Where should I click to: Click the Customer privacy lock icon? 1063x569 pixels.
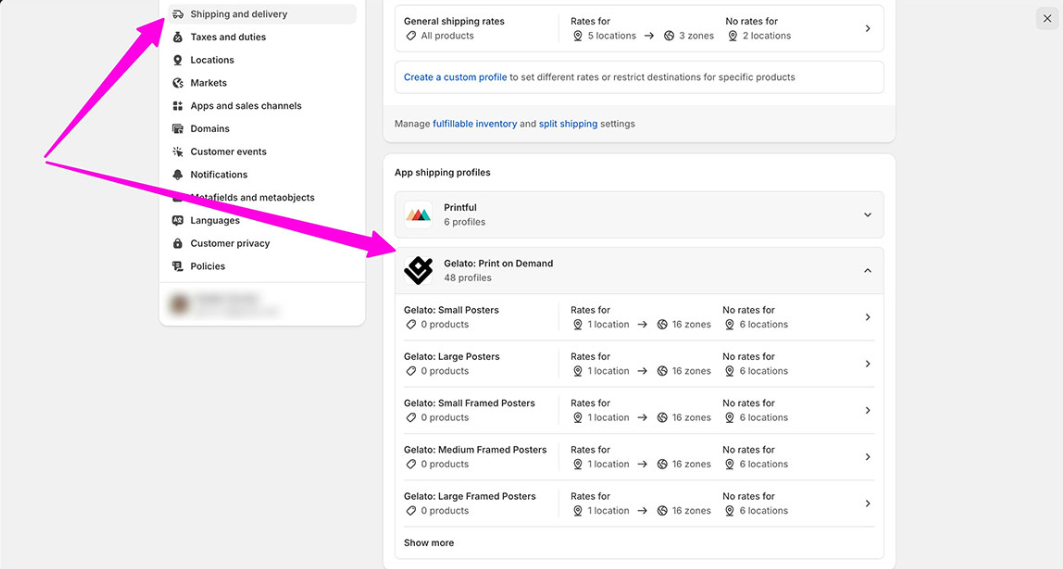[x=178, y=243]
